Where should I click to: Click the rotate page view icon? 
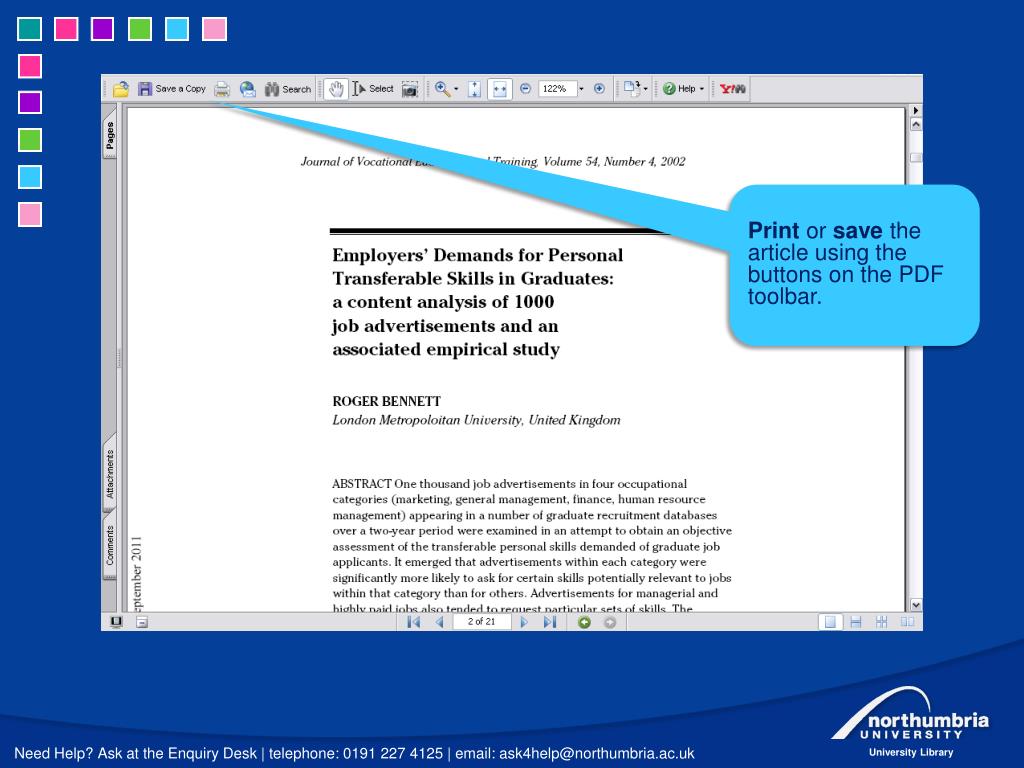click(632, 88)
